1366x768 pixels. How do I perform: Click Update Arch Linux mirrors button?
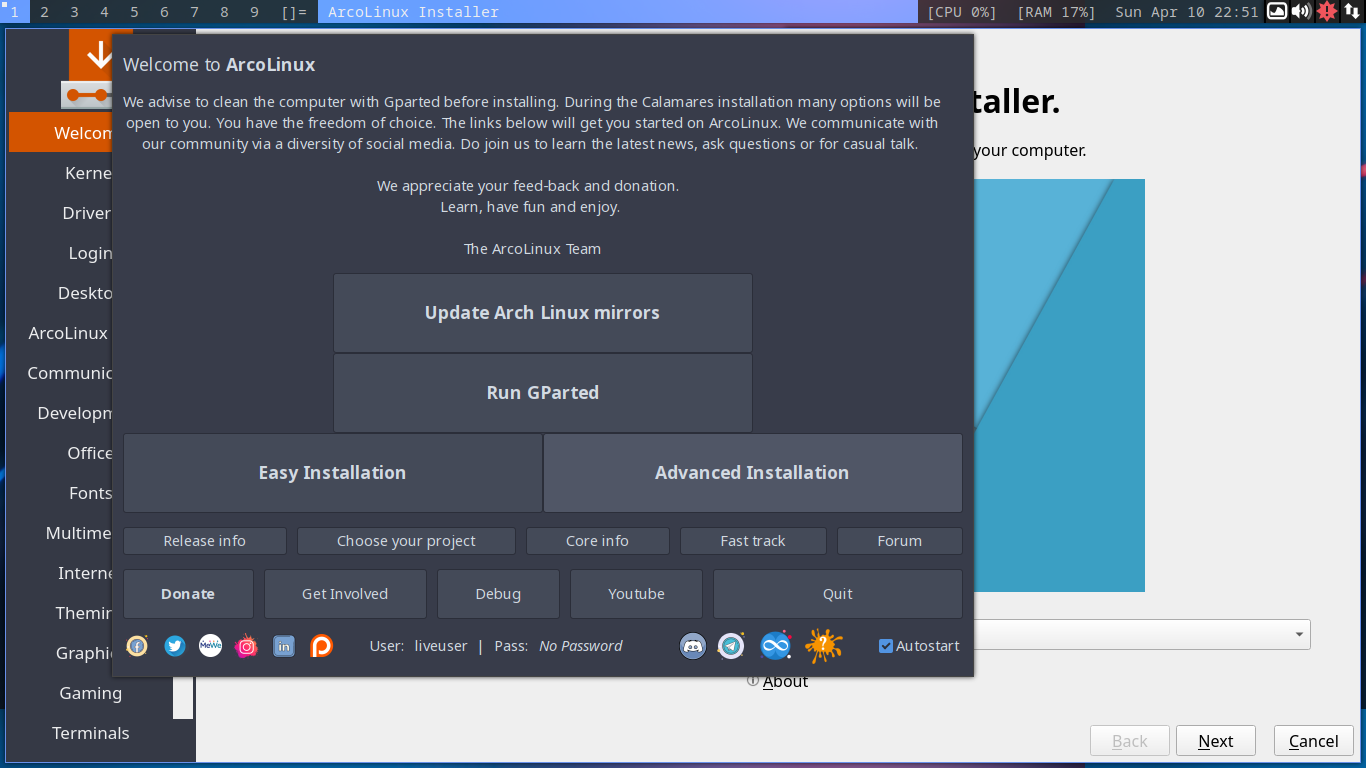(x=543, y=313)
